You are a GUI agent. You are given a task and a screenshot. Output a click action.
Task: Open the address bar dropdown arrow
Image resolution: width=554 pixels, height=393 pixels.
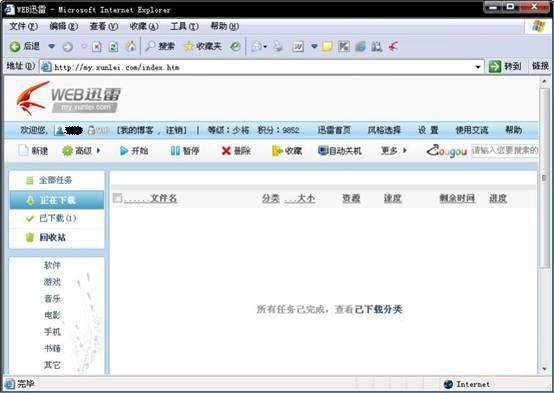pos(478,67)
